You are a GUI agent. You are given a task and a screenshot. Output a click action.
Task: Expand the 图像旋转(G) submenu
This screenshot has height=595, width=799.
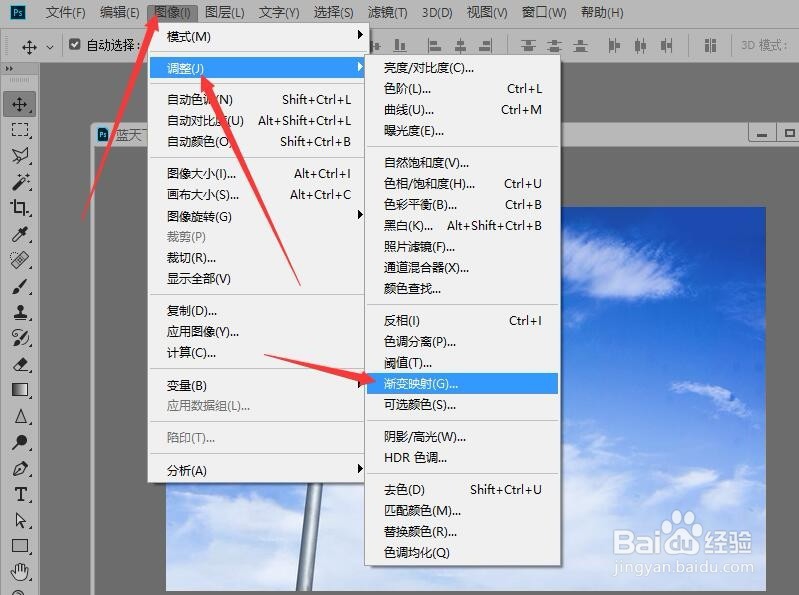pyautogui.click(x=257, y=216)
